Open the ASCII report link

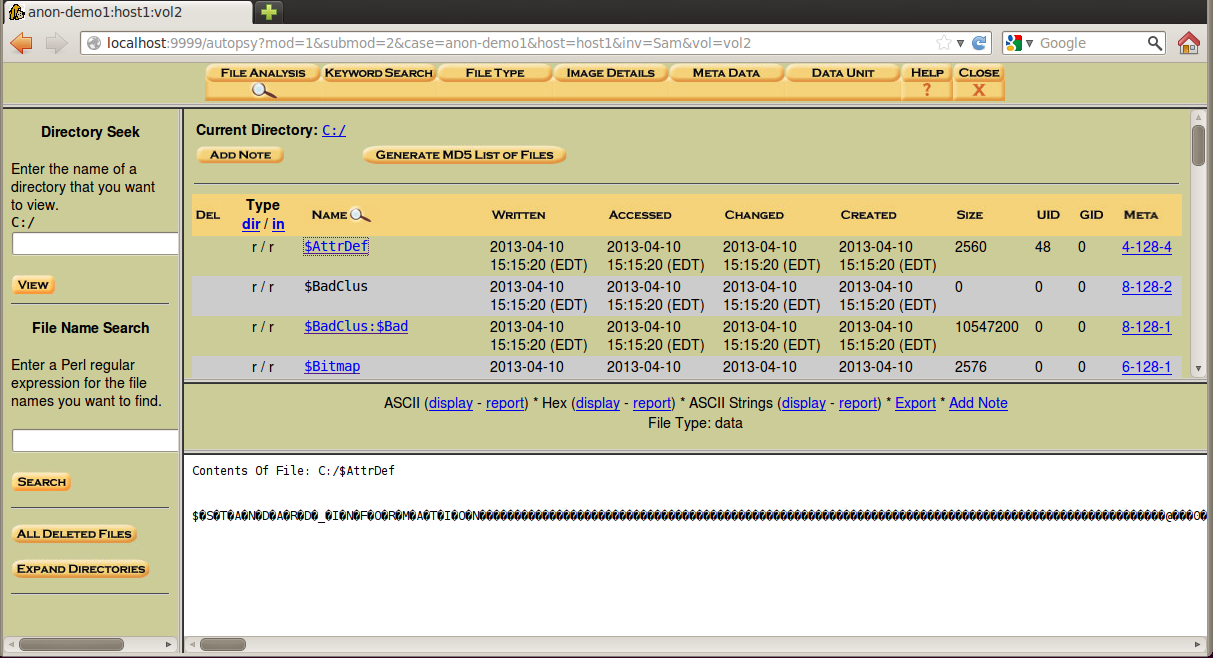point(505,403)
